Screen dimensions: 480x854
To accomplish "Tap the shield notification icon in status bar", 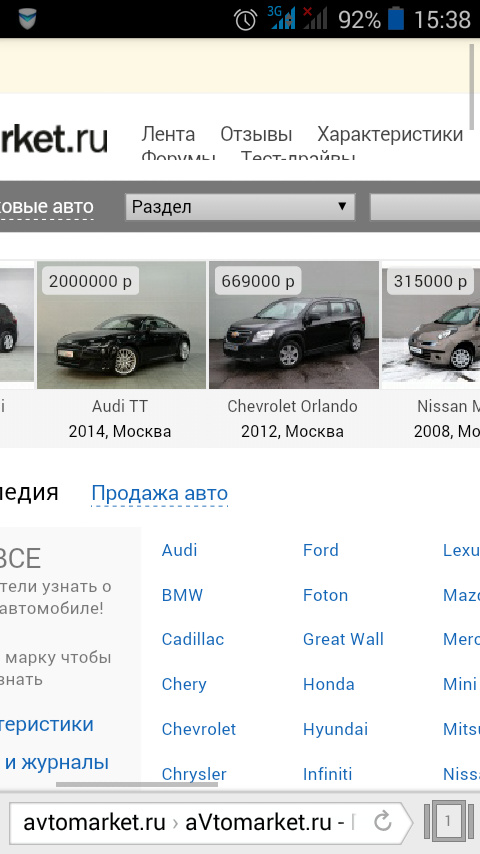I will (x=27, y=19).
